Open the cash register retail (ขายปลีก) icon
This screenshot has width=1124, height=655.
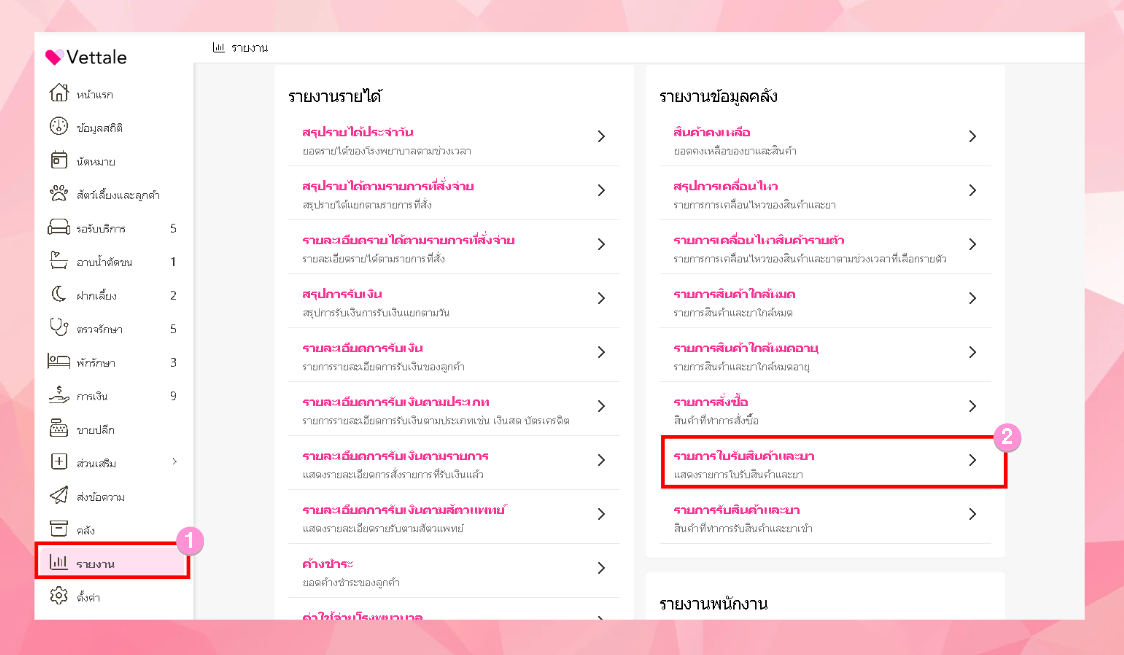[x=59, y=429]
